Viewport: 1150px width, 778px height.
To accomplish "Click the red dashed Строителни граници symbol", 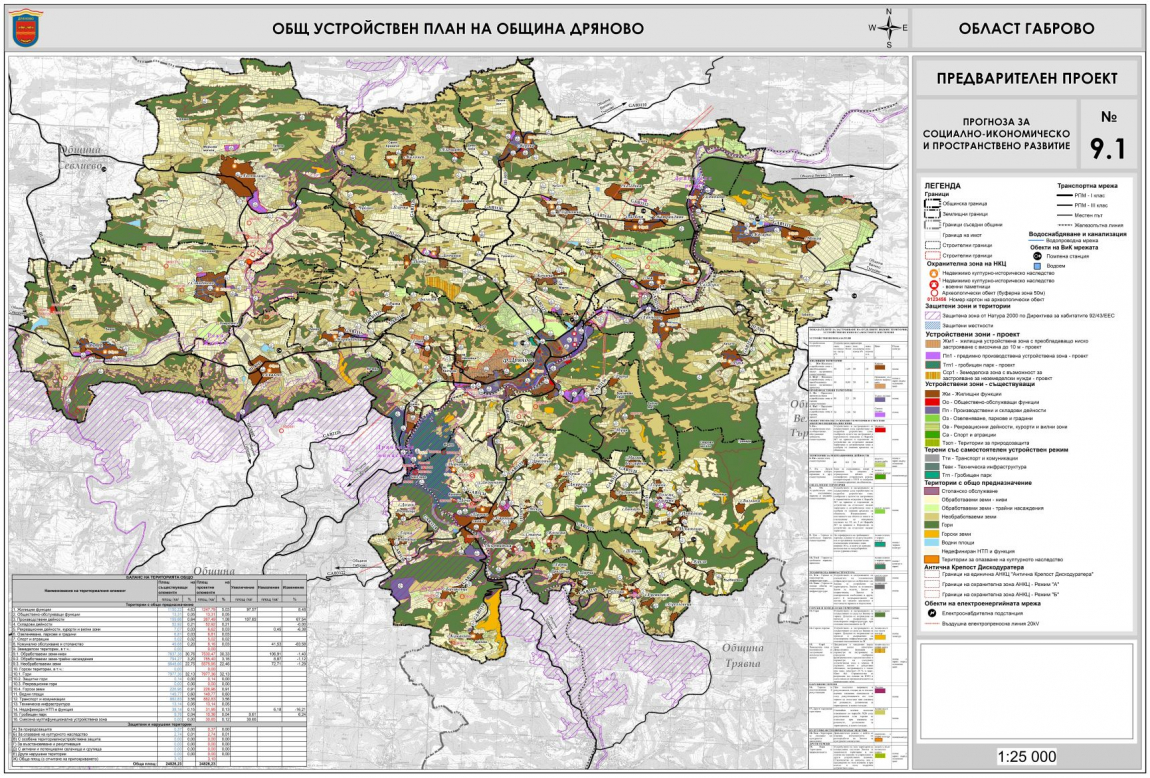I will tap(933, 255).
